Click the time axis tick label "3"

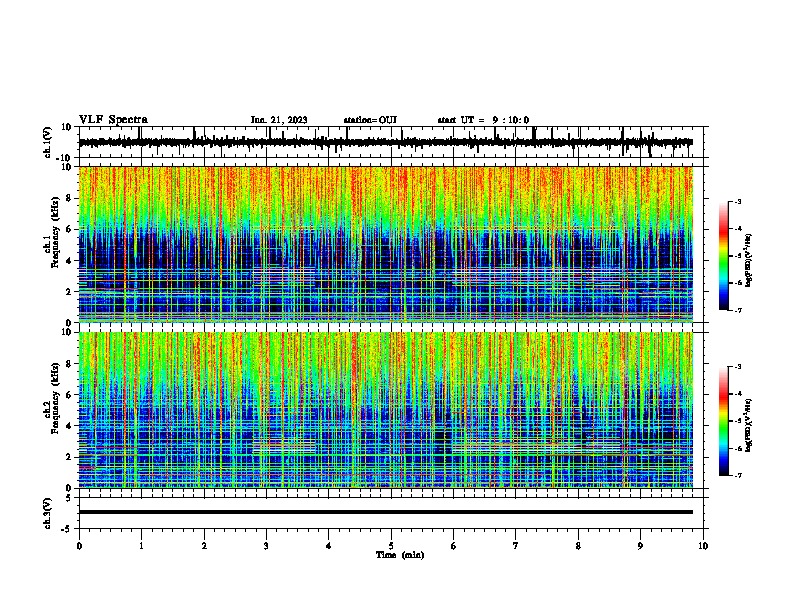click(x=267, y=546)
